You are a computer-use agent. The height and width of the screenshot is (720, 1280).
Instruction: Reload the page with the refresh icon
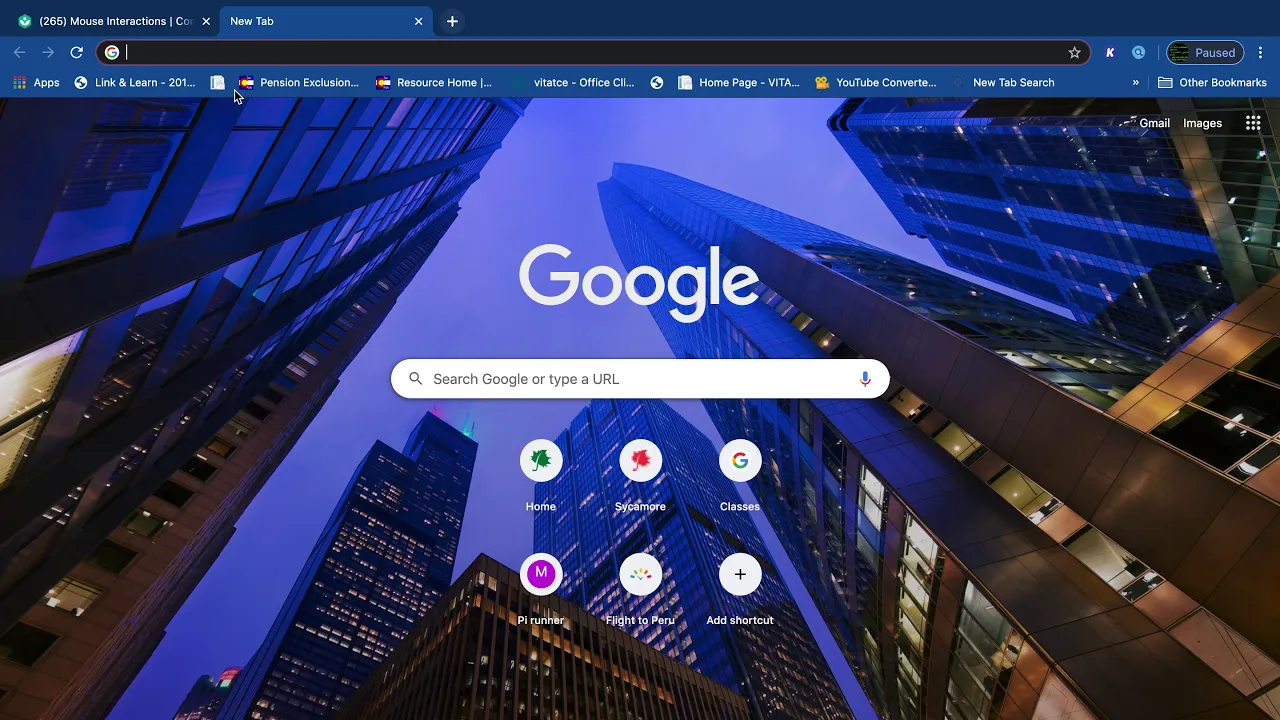tap(76, 52)
